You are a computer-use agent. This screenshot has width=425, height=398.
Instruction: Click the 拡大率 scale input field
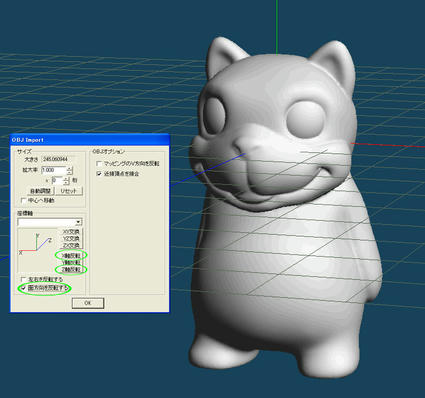[x=54, y=170]
